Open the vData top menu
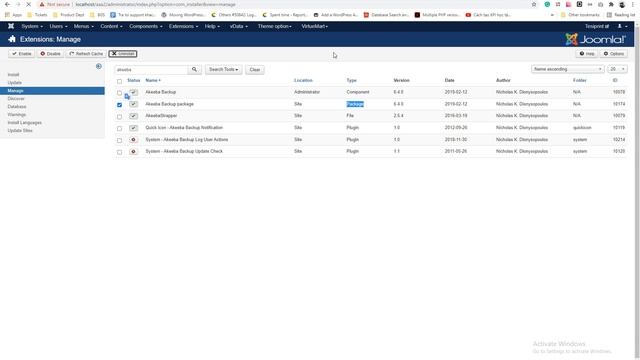Image resolution: width=640 pixels, height=360 pixels. coord(239,26)
